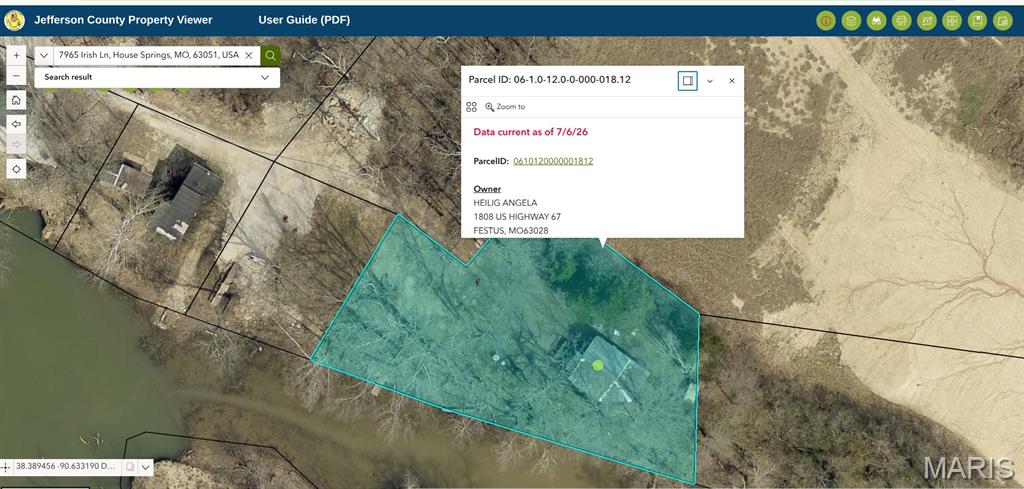
Task: Return to the default Home extent
Action: 16,101
